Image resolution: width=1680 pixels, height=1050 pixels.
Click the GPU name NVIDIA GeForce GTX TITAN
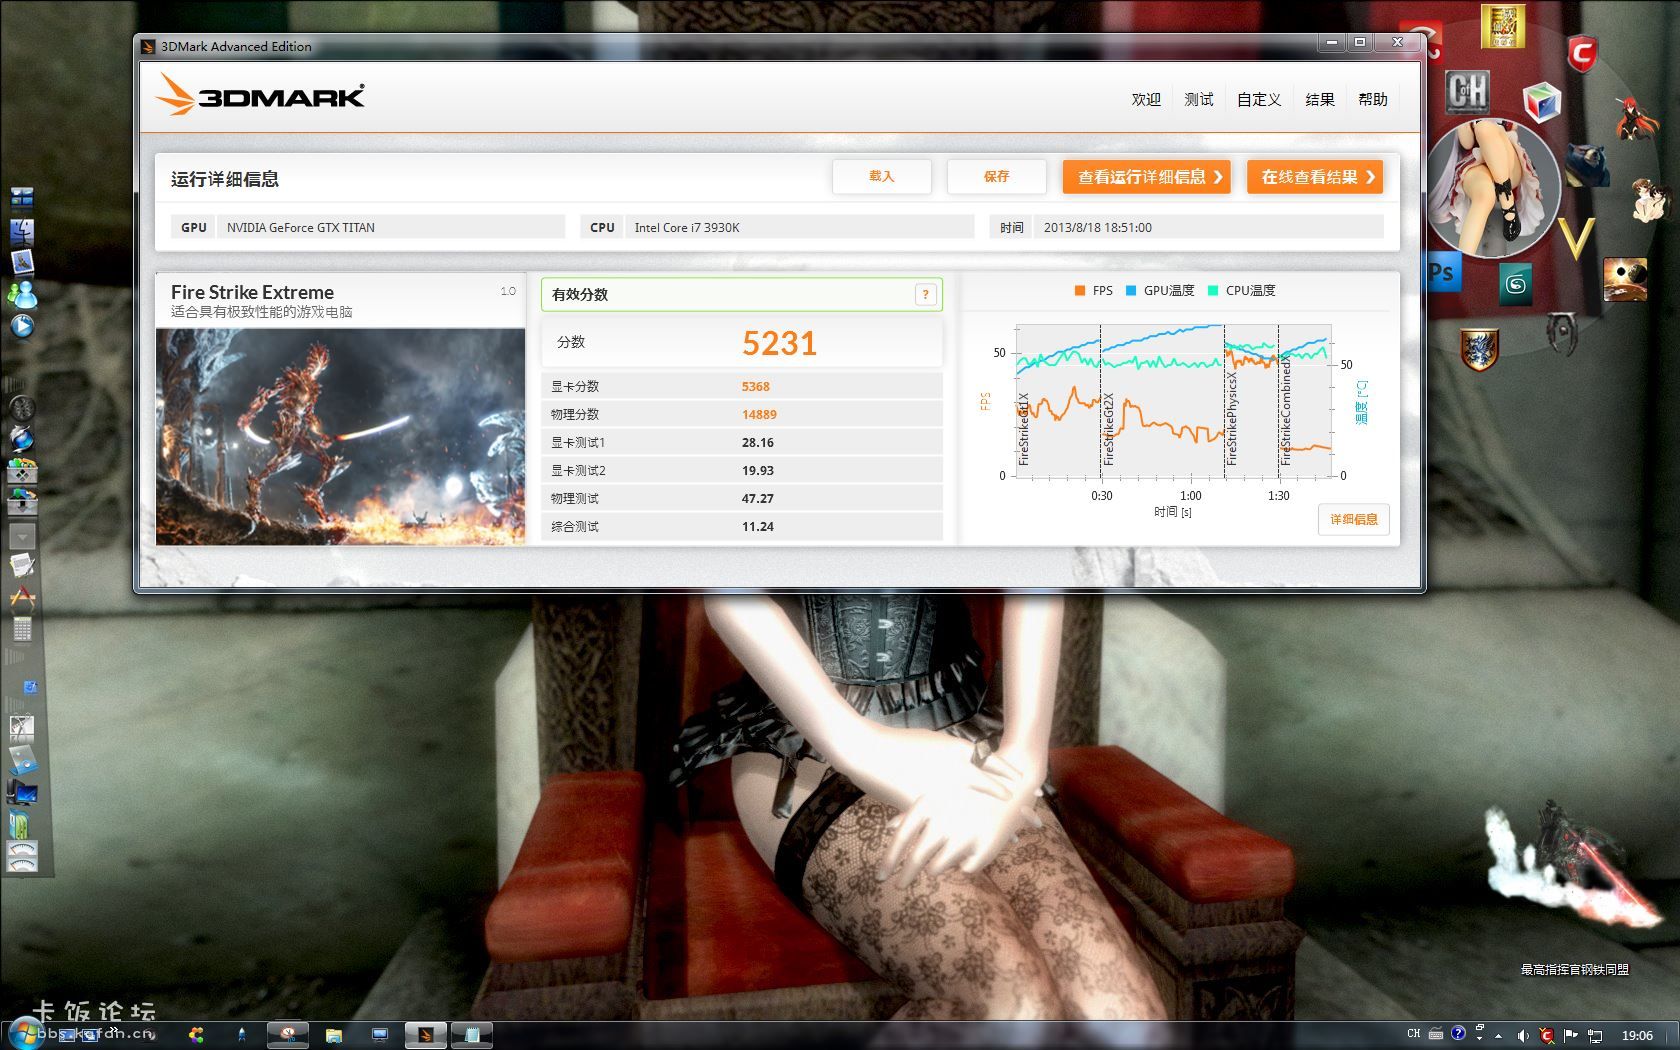(x=301, y=228)
